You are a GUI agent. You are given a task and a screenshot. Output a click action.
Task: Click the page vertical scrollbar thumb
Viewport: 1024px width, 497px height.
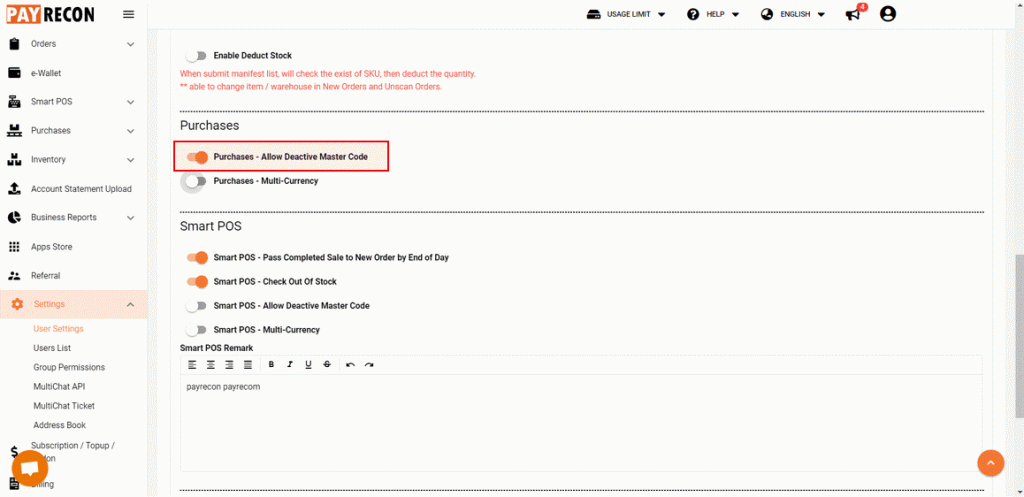pyautogui.click(x=1019, y=336)
